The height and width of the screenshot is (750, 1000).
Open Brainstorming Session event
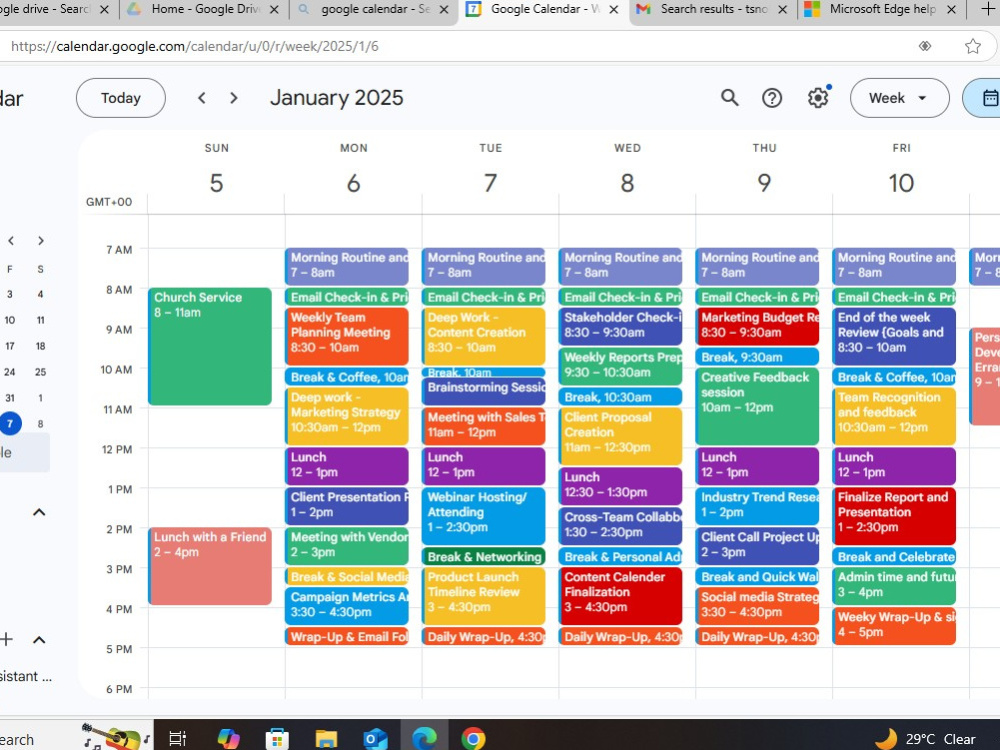pos(483,390)
